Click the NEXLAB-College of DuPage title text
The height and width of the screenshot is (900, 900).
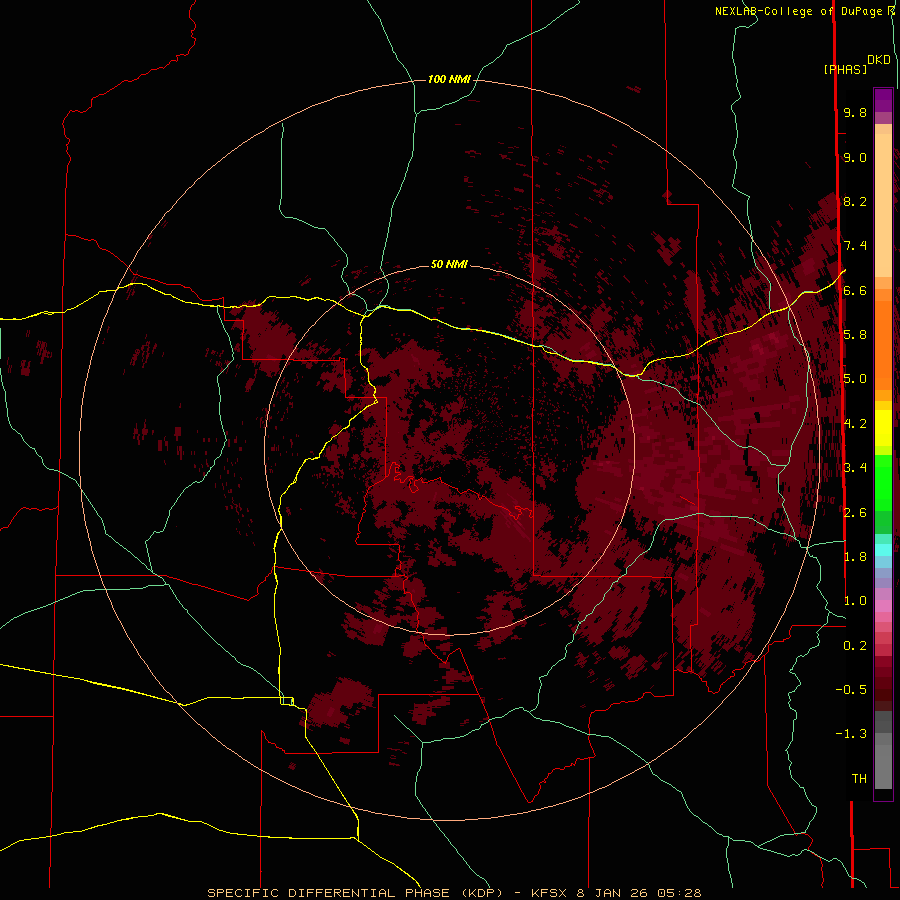[x=798, y=11]
